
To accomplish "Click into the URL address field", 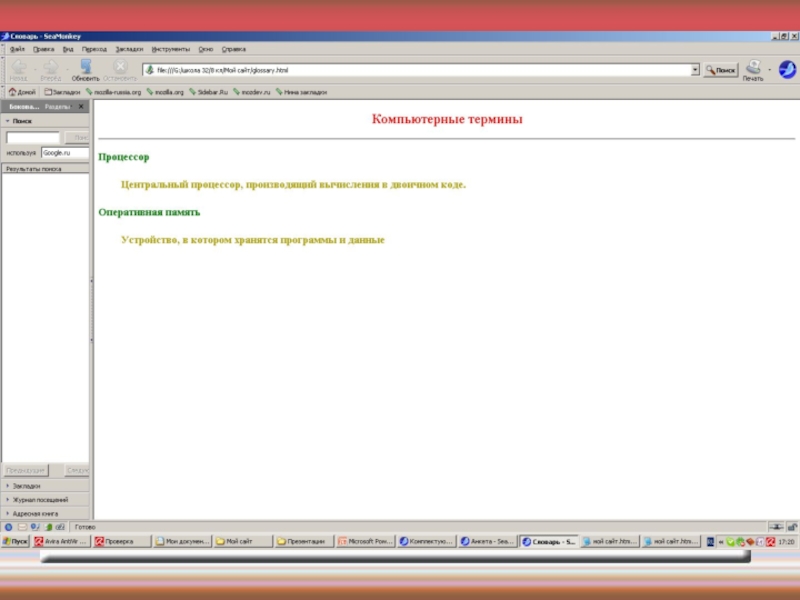I will [422, 70].
